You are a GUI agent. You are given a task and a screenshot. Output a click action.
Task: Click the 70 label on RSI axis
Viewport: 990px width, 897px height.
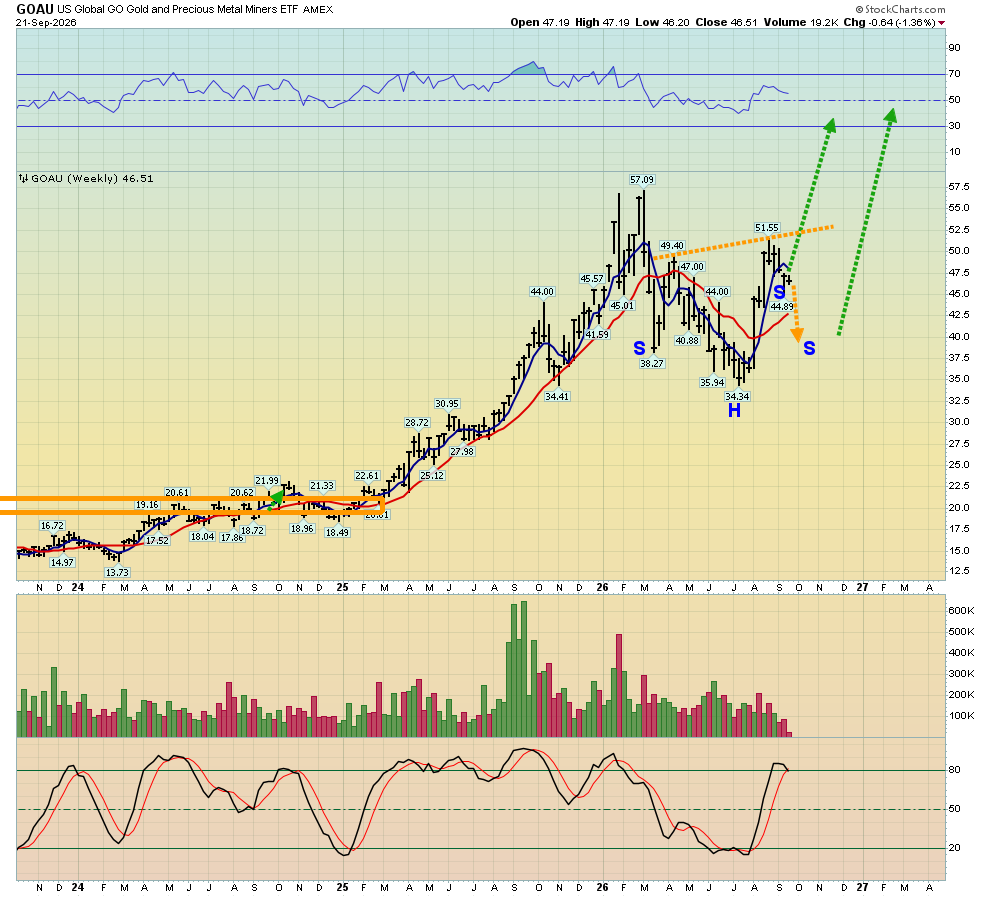pyautogui.click(x=954, y=74)
